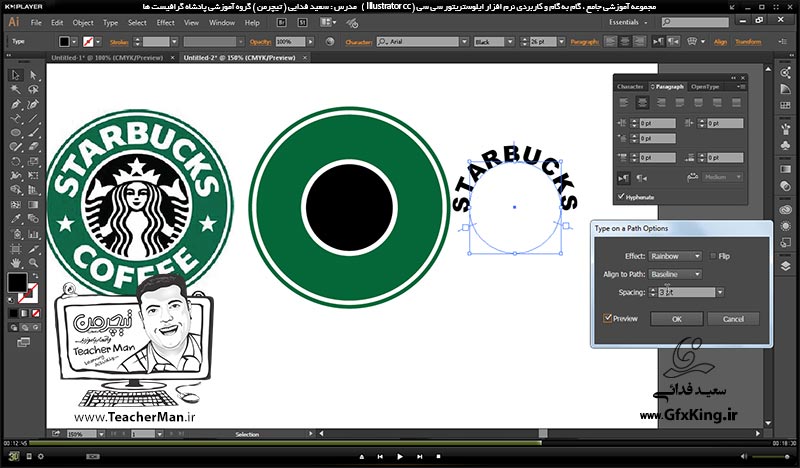Expand the Spacing value dropdown arrow
The width and height of the screenshot is (800, 468).
click(720, 292)
